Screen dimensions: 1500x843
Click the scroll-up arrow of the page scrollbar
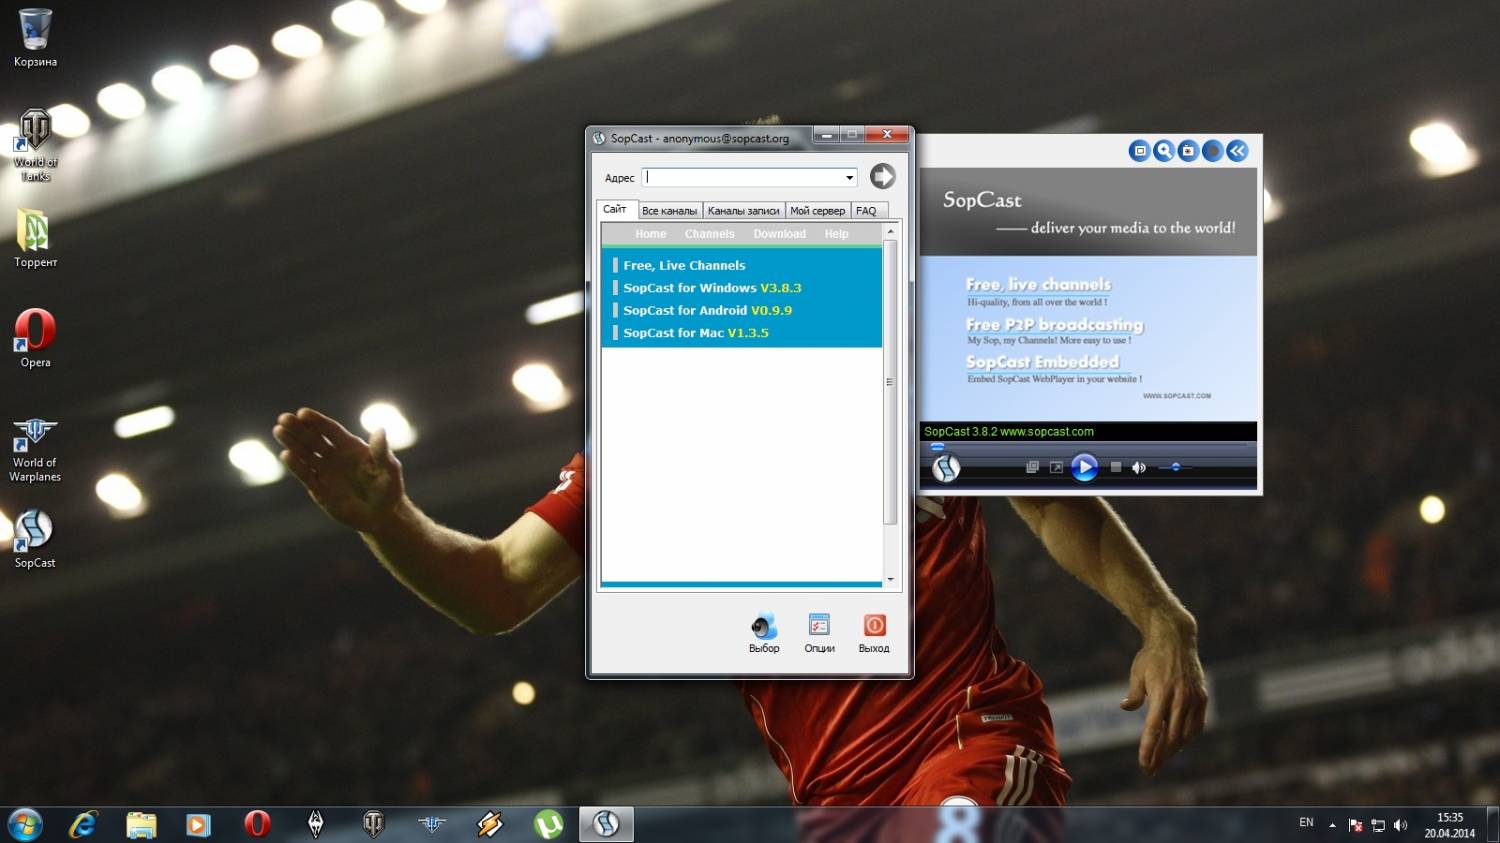tap(890, 231)
